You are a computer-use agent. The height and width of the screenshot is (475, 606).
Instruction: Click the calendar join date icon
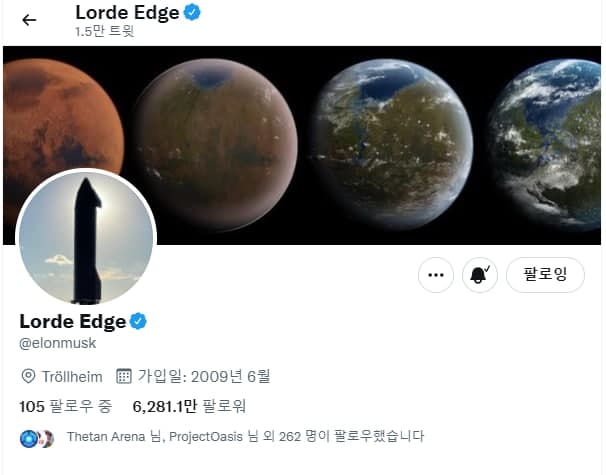pyautogui.click(x=124, y=376)
